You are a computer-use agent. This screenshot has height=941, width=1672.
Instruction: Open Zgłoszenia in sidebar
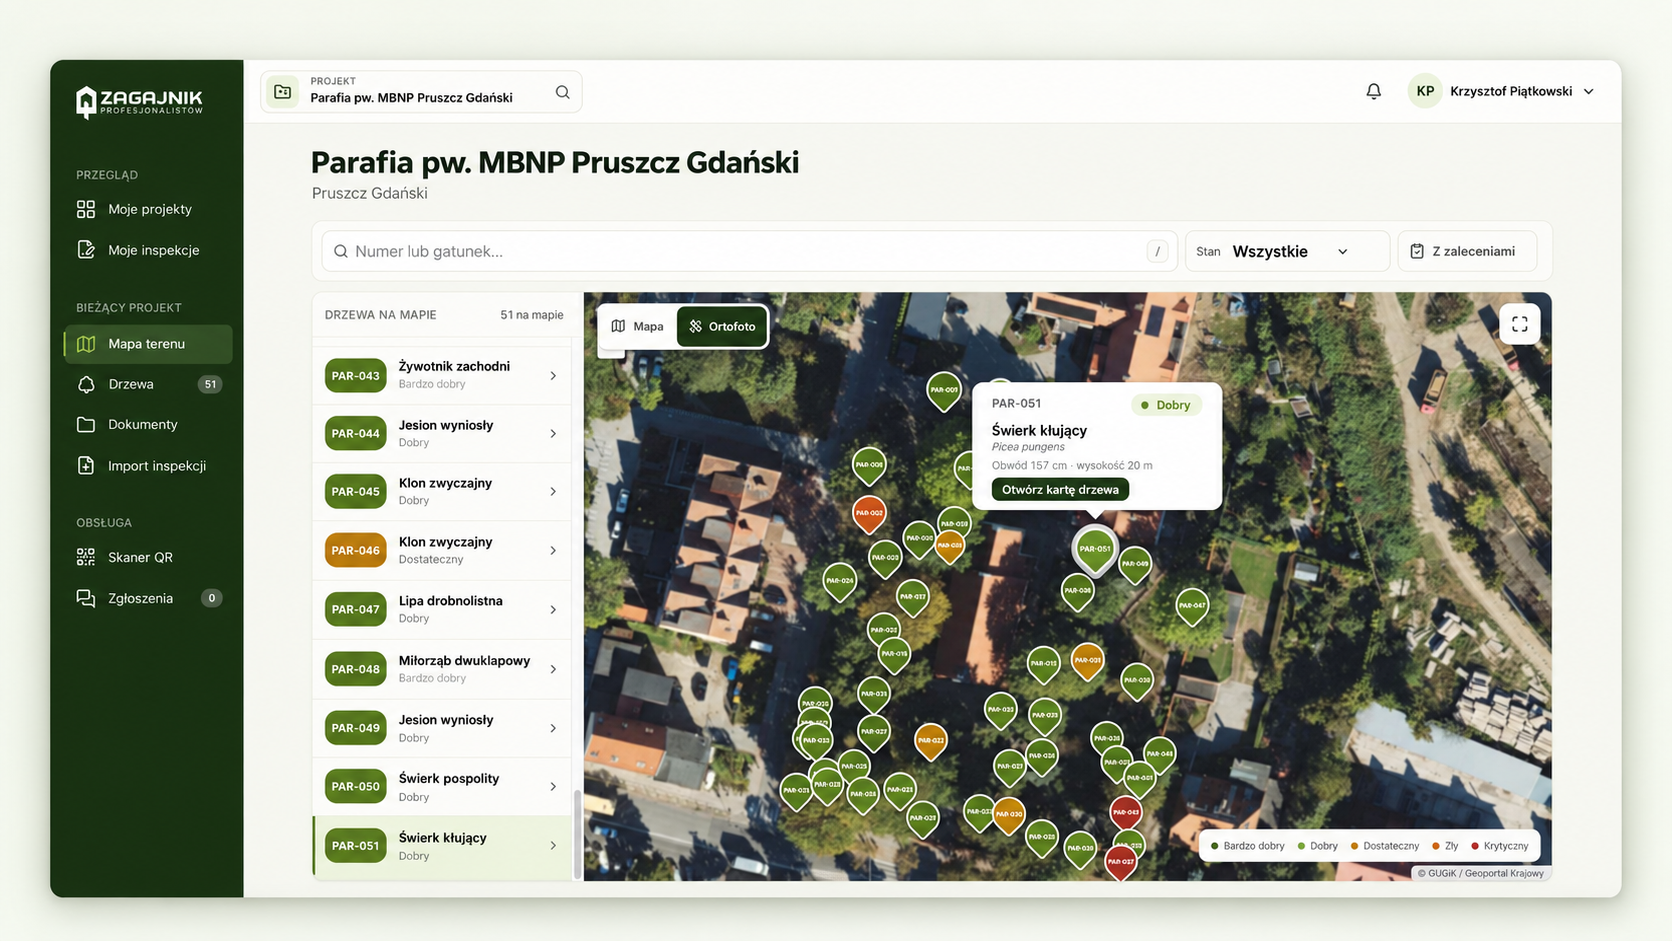point(148,598)
